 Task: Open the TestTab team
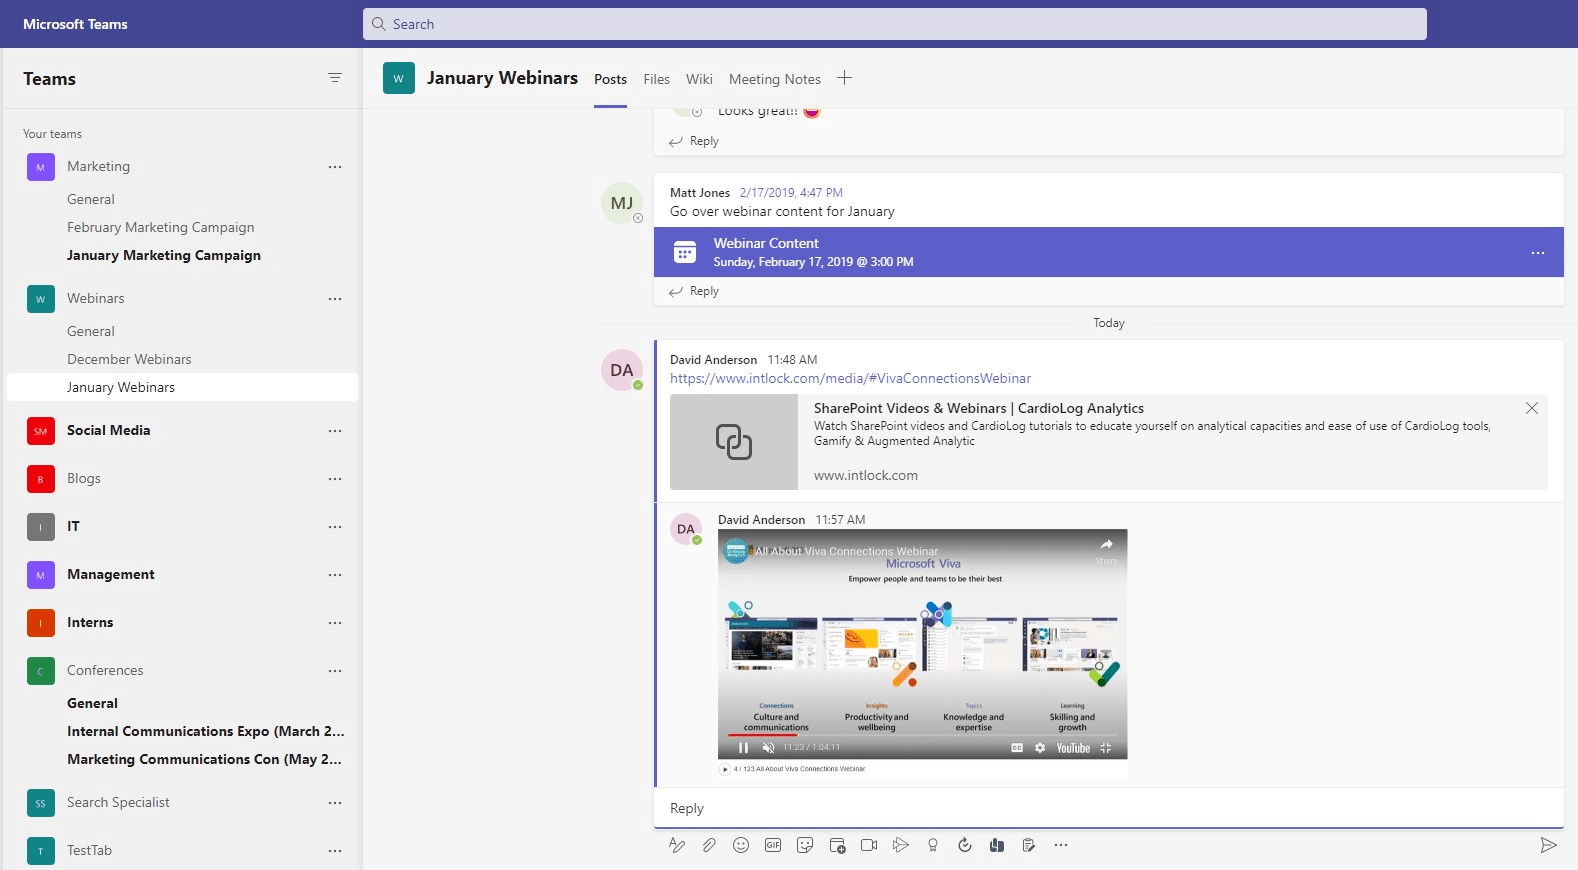(x=89, y=850)
